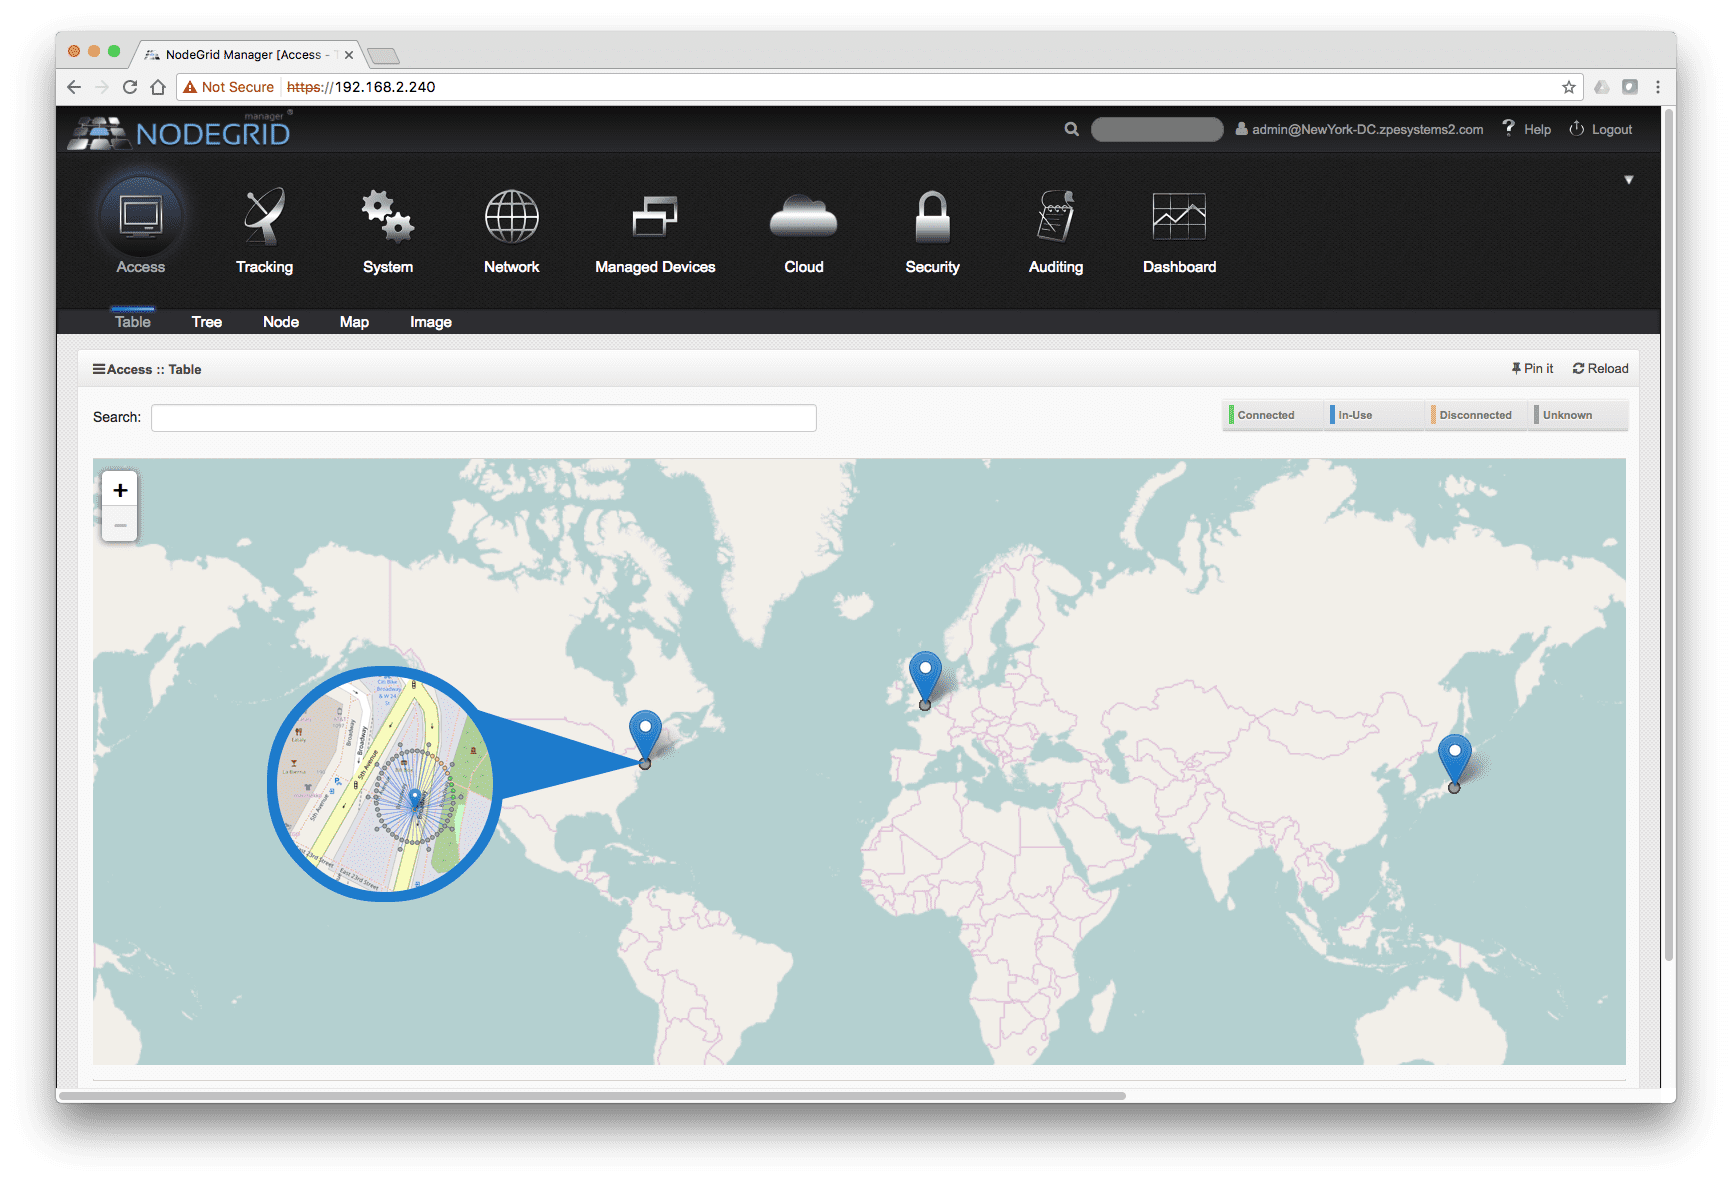This screenshot has height=1183, width=1732.
Task: Toggle the Connected status filter
Action: pyautogui.click(x=1265, y=415)
